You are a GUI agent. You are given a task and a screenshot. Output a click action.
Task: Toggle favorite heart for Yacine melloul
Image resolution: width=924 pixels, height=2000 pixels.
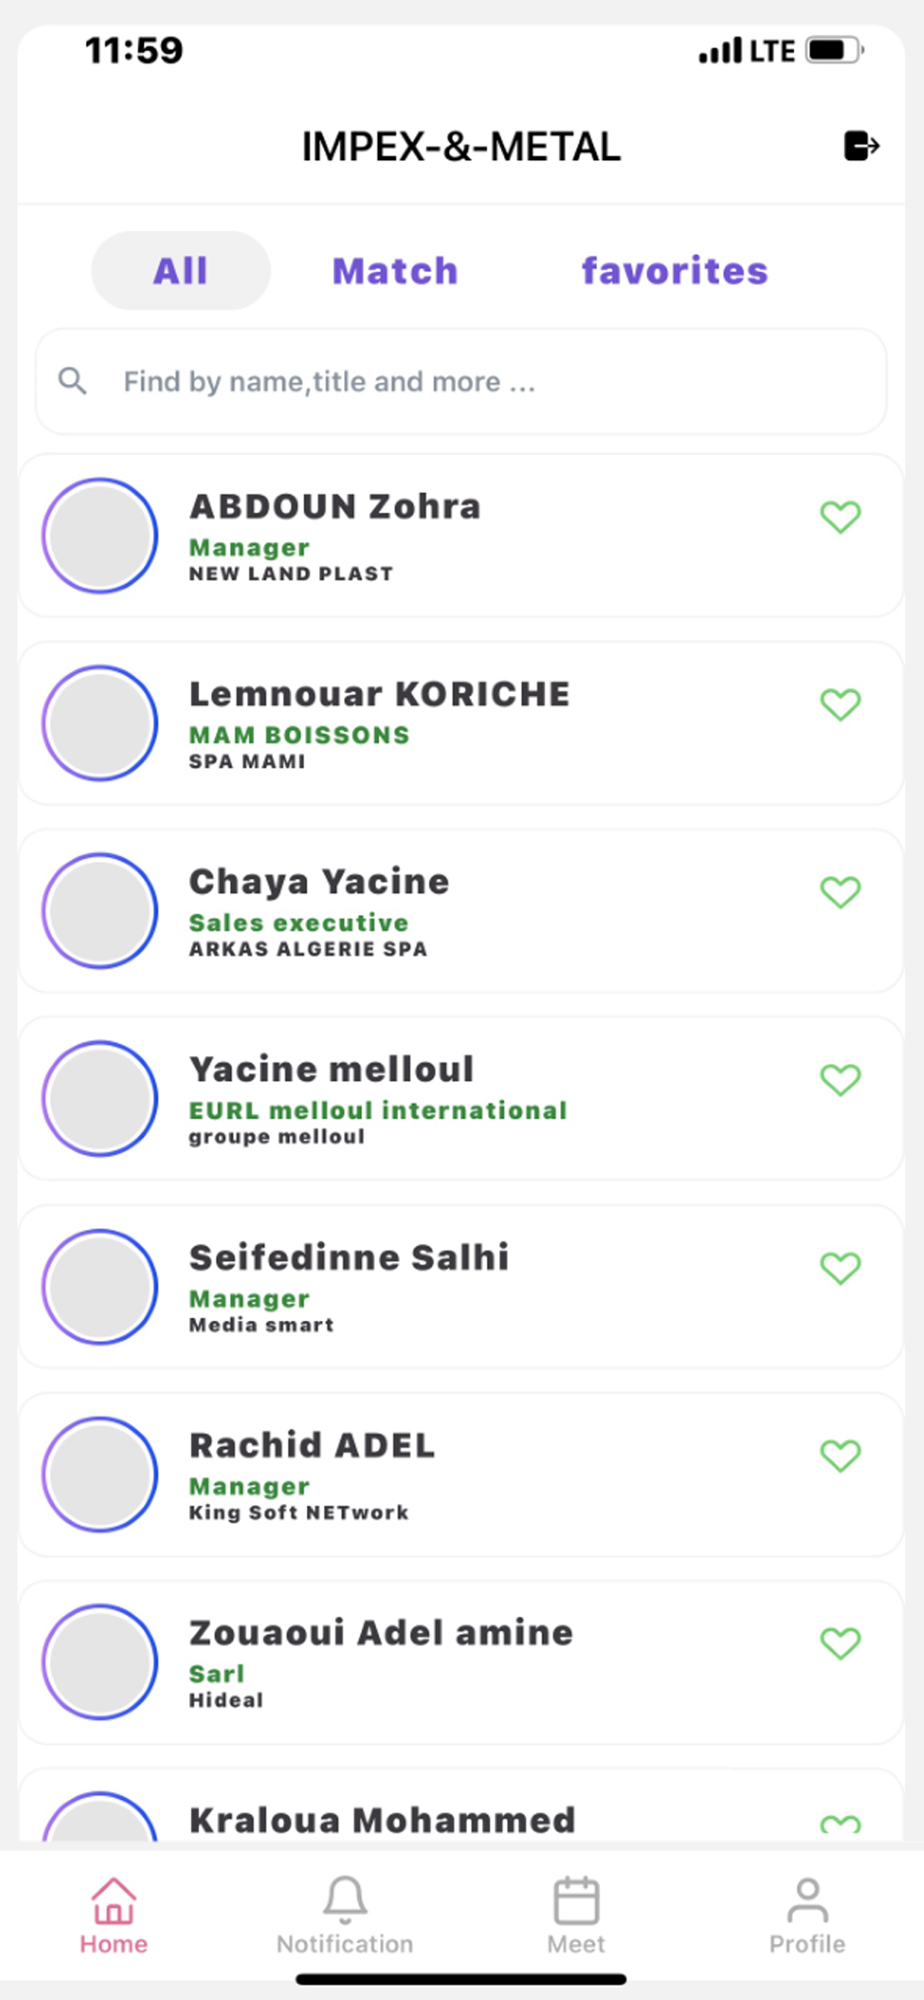pyautogui.click(x=840, y=1080)
